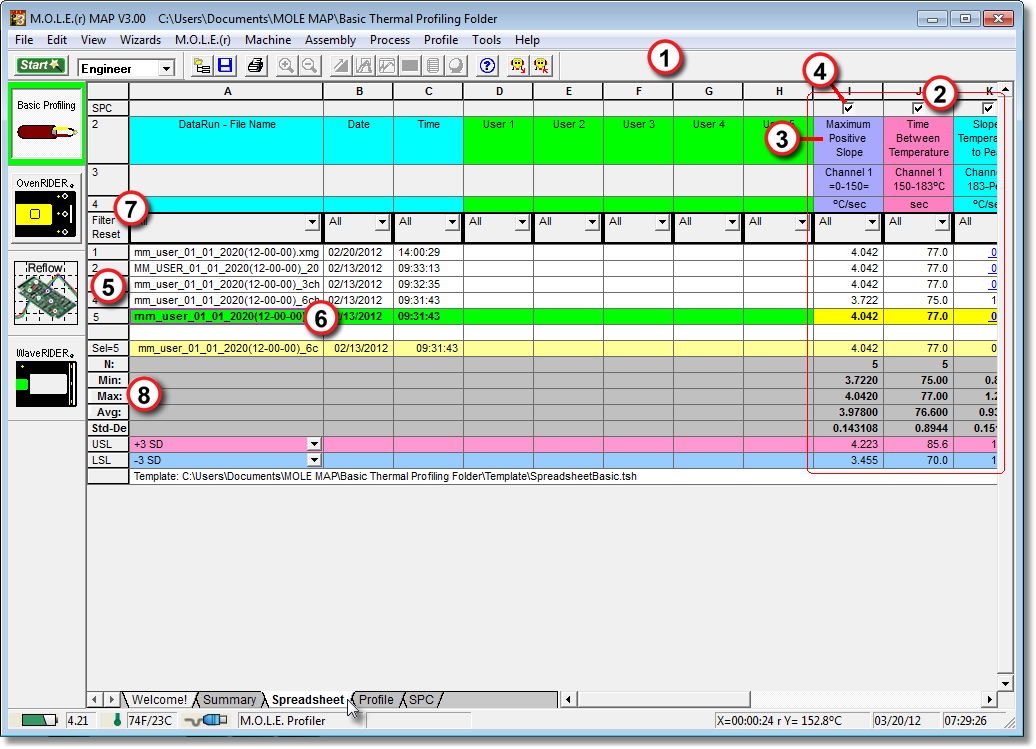Screen dimensions: 1036x749
Task: Open the DataRun File Name filter dropdown
Action: coord(312,223)
